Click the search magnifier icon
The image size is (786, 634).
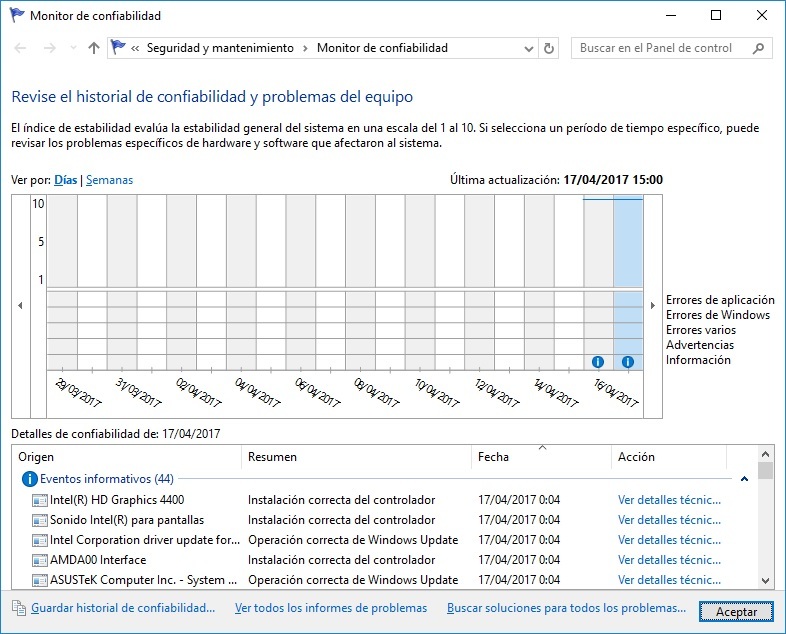tap(759, 48)
